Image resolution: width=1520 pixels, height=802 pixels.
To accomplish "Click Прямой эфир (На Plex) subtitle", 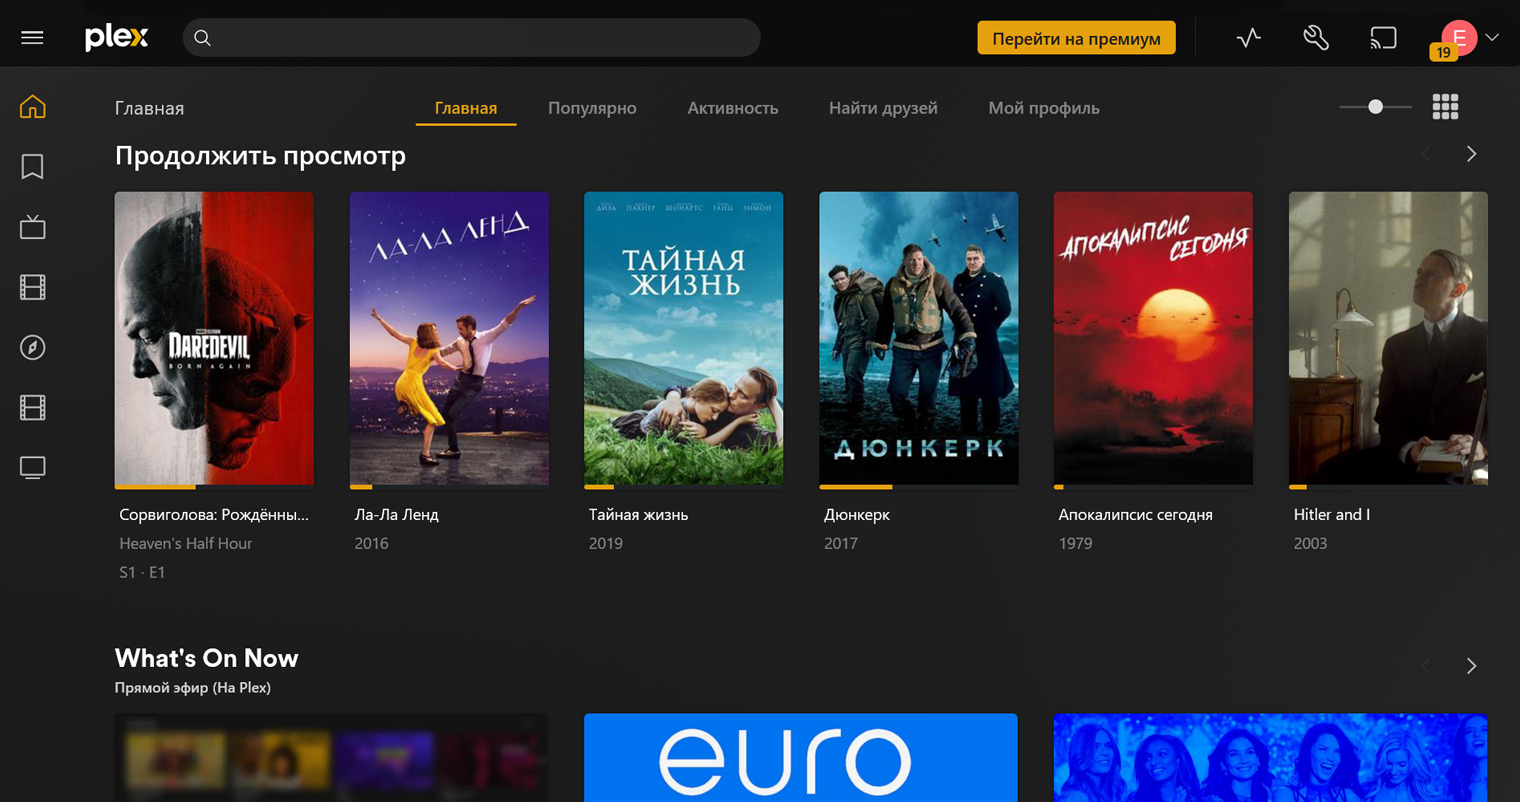I will (x=193, y=688).
